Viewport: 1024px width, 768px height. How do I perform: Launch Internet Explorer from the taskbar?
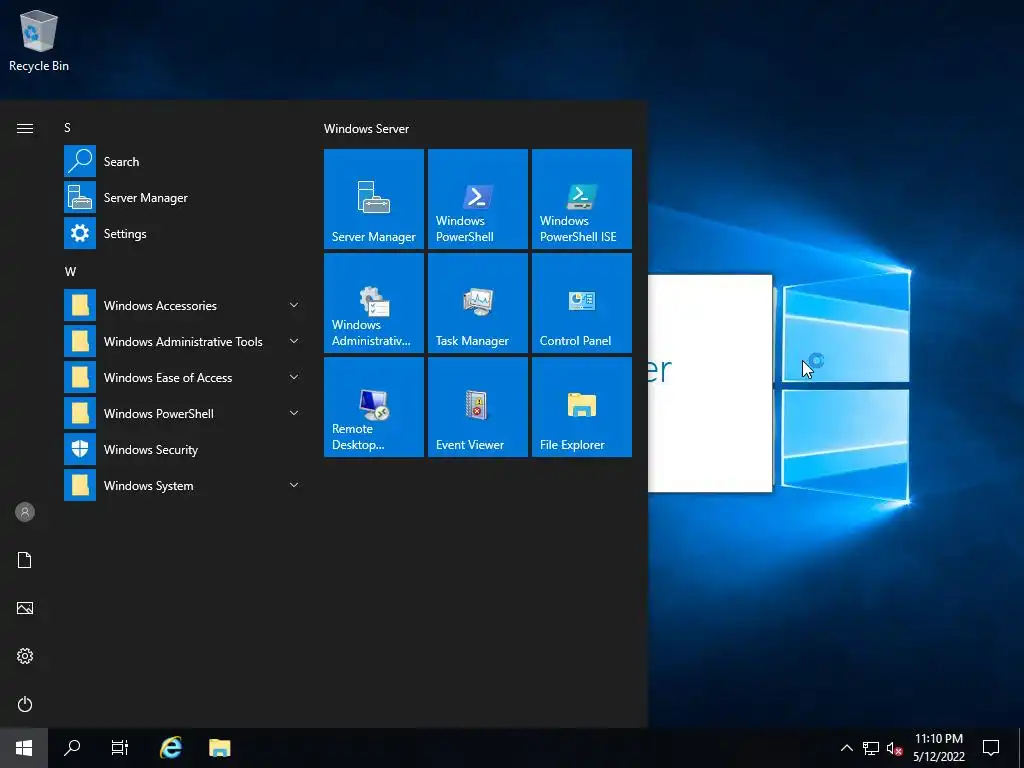coord(171,748)
